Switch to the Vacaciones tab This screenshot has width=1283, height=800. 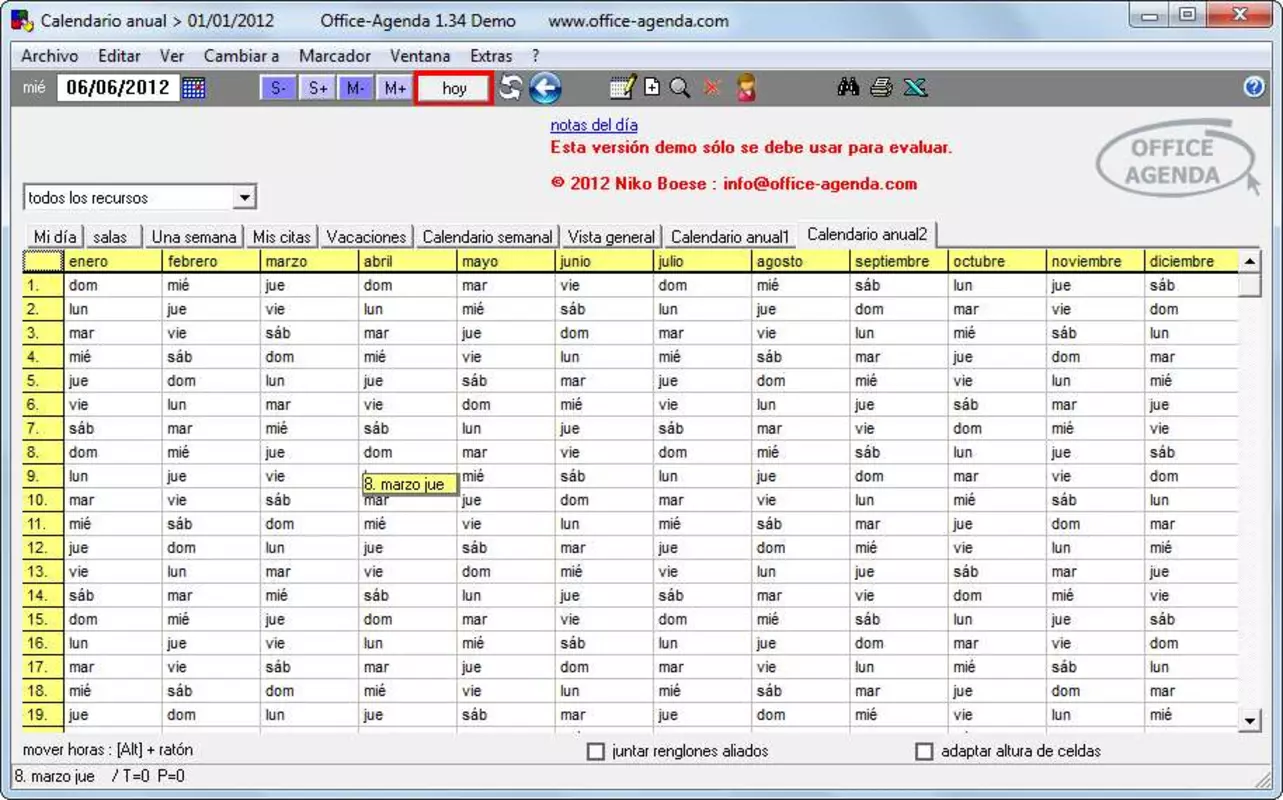click(367, 237)
